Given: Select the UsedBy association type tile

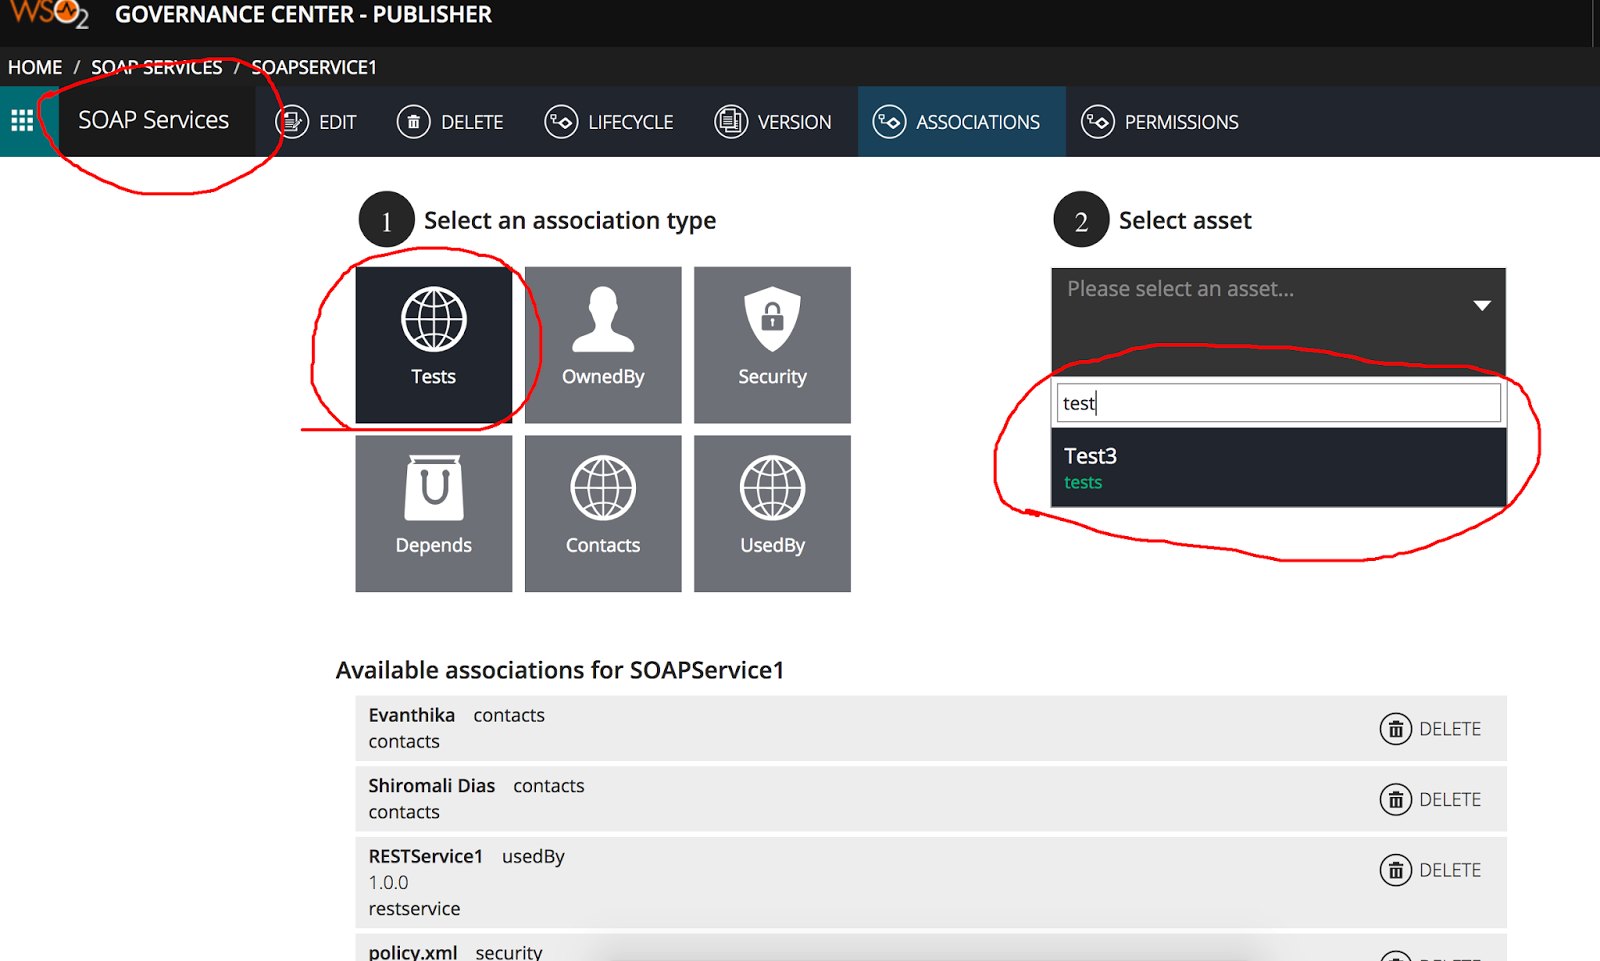Looking at the screenshot, I should click(x=772, y=513).
